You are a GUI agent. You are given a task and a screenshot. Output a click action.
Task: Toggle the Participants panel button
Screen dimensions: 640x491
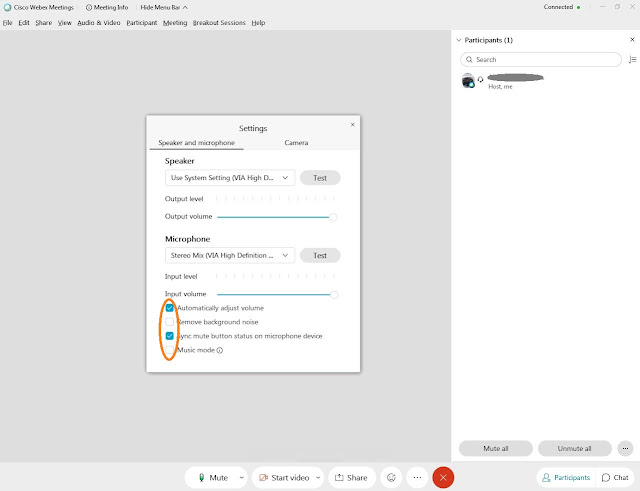(x=566, y=478)
